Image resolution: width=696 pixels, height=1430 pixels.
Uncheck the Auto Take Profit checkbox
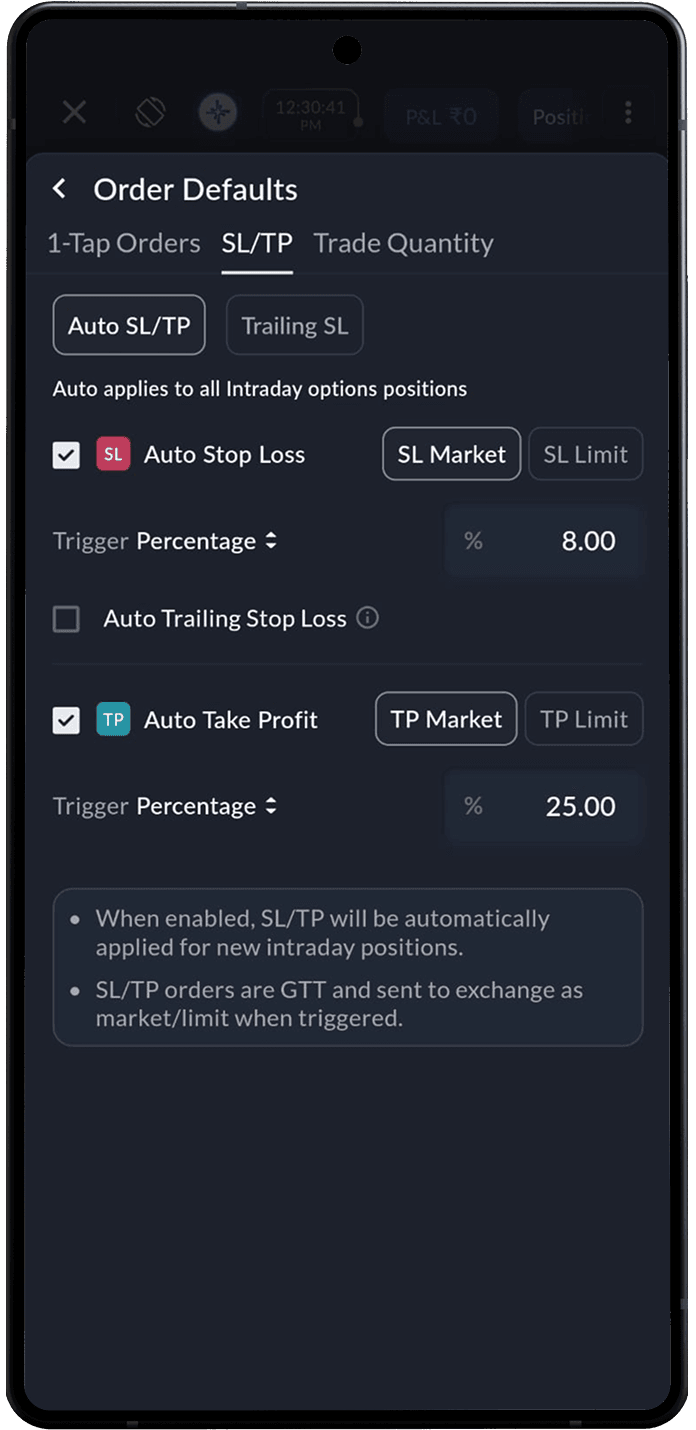coord(66,720)
